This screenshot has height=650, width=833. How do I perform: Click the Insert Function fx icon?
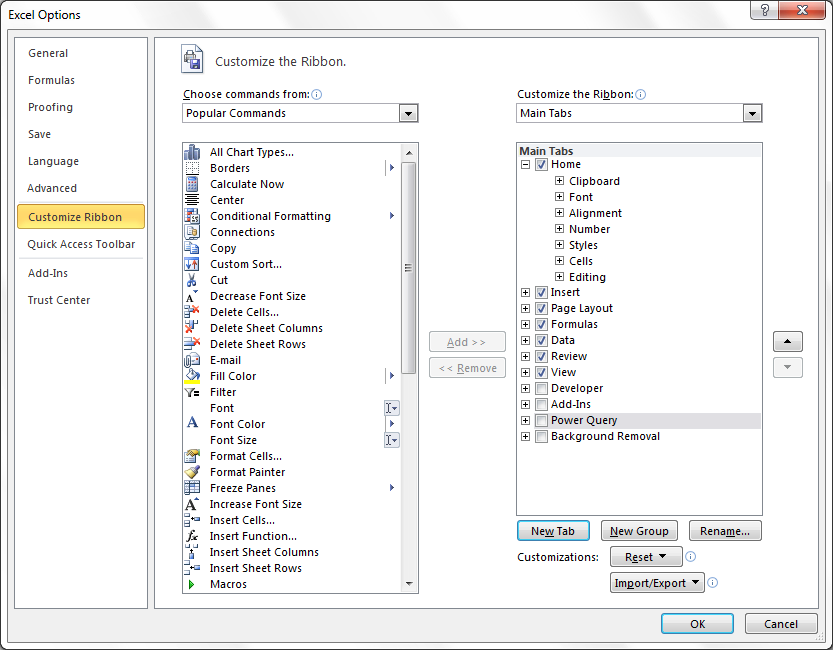192,536
